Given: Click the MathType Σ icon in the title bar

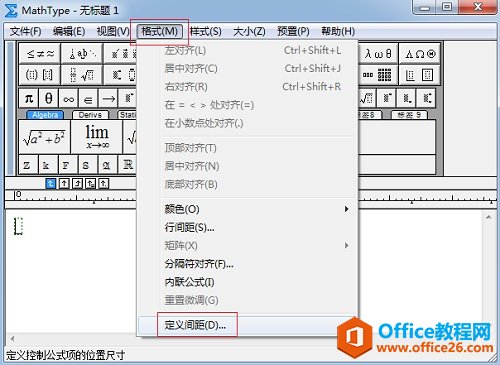Looking at the screenshot, I should (11, 10).
